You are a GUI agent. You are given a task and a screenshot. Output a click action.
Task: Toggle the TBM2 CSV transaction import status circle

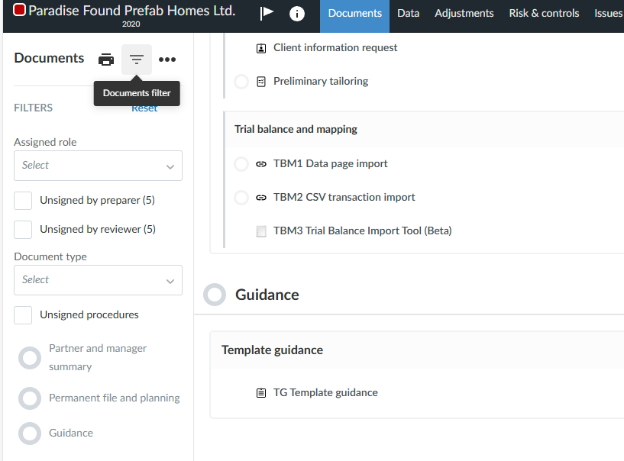tap(241, 197)
